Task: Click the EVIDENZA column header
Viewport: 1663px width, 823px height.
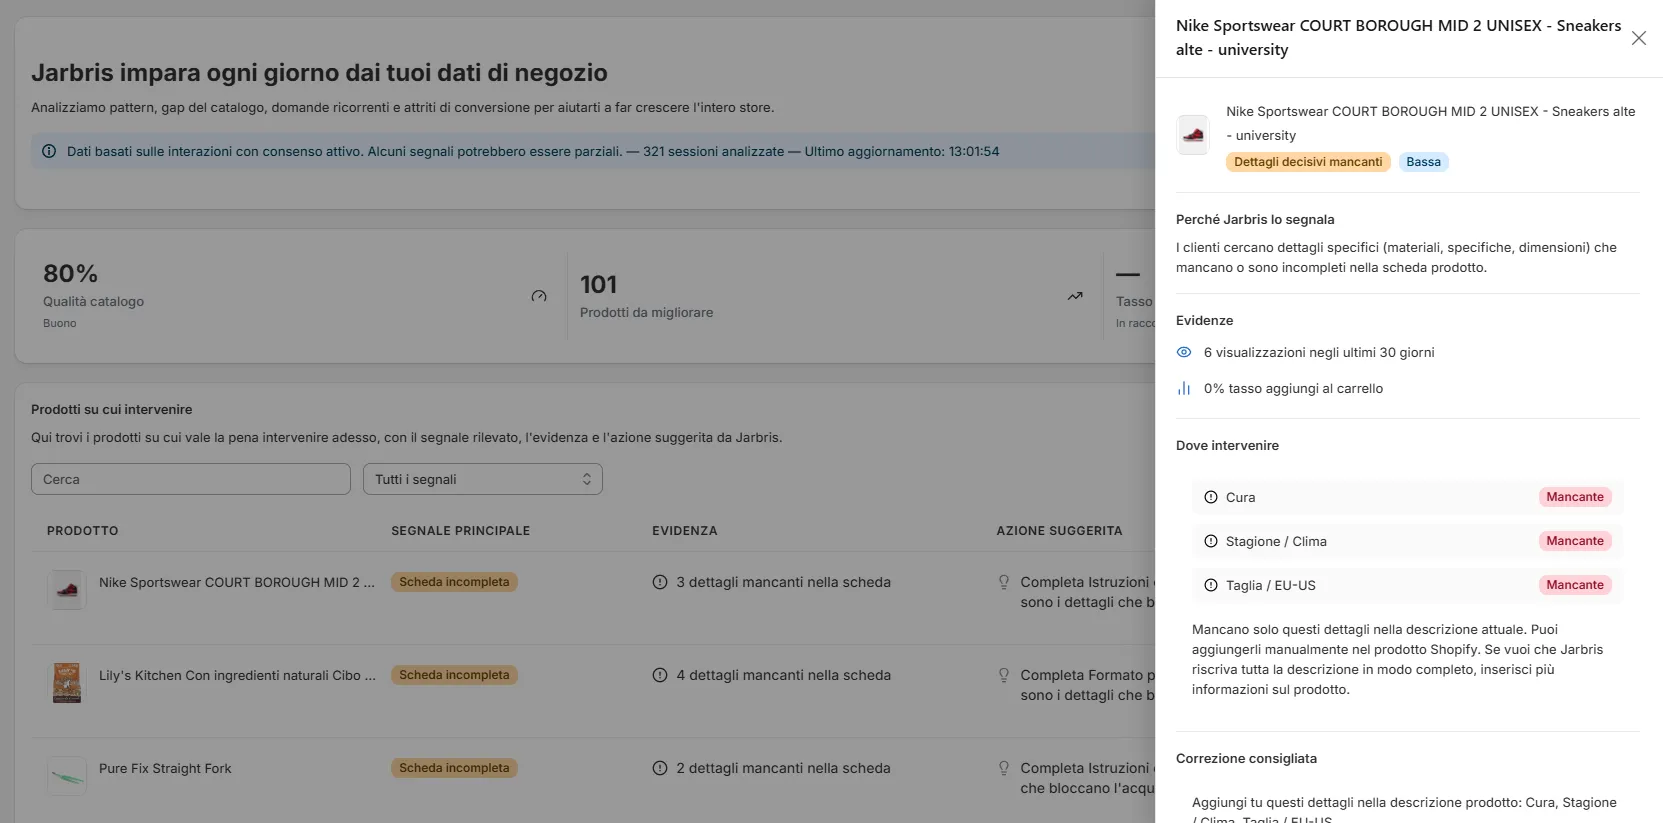Action: click(x=685, y=531)
